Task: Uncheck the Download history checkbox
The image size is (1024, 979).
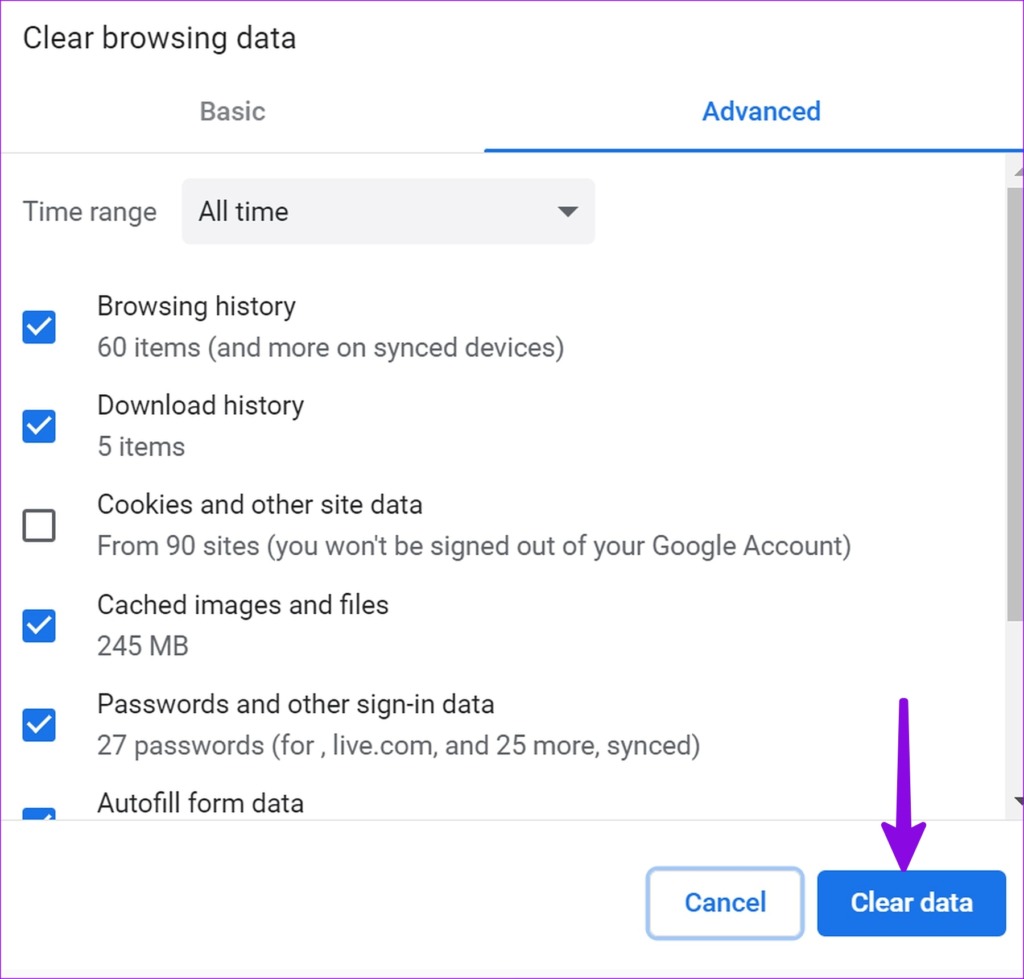Action: [x=38, y=426]
